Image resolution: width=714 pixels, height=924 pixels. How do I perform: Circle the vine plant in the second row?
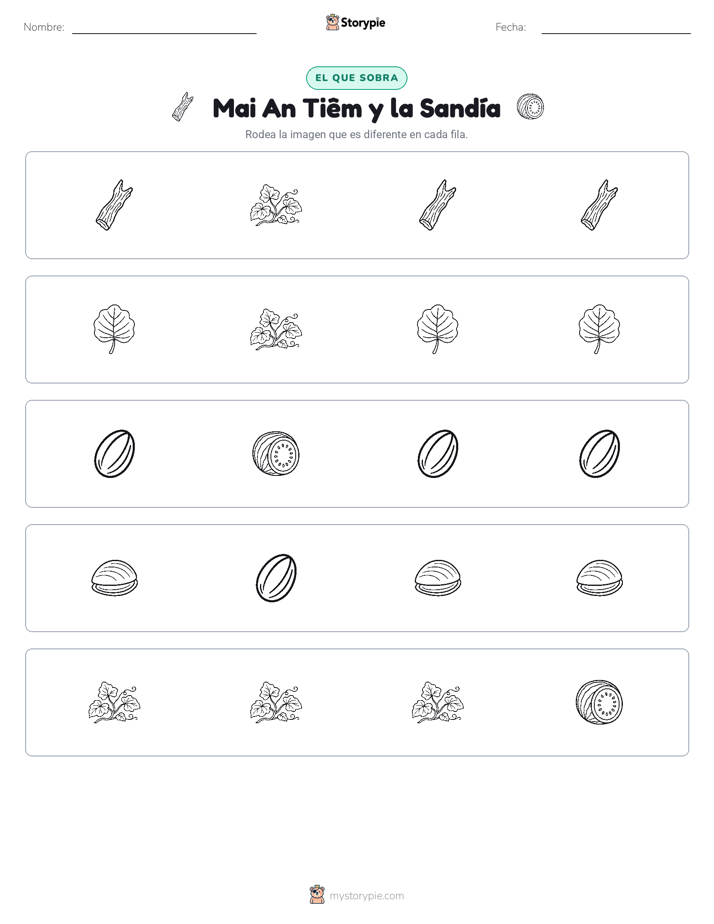(276, 329)
